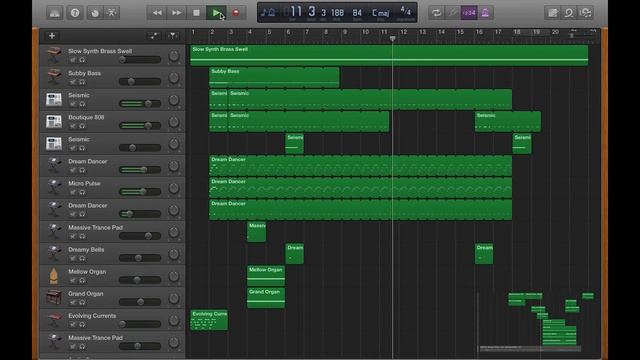640x360 pixels.
Task: Click the Mellow Organ pan knob
Action: point(174,276)
